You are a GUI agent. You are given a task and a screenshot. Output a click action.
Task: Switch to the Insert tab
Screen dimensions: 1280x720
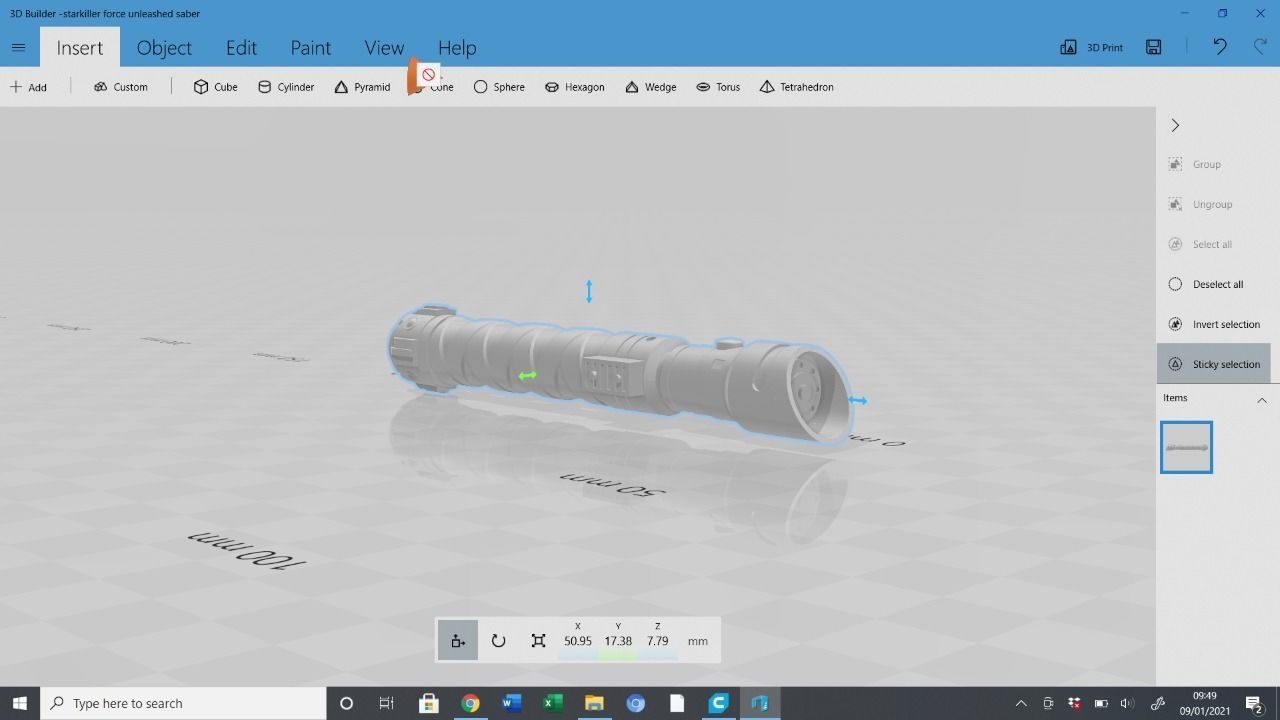pyautogui.click(x=79, y=47)
